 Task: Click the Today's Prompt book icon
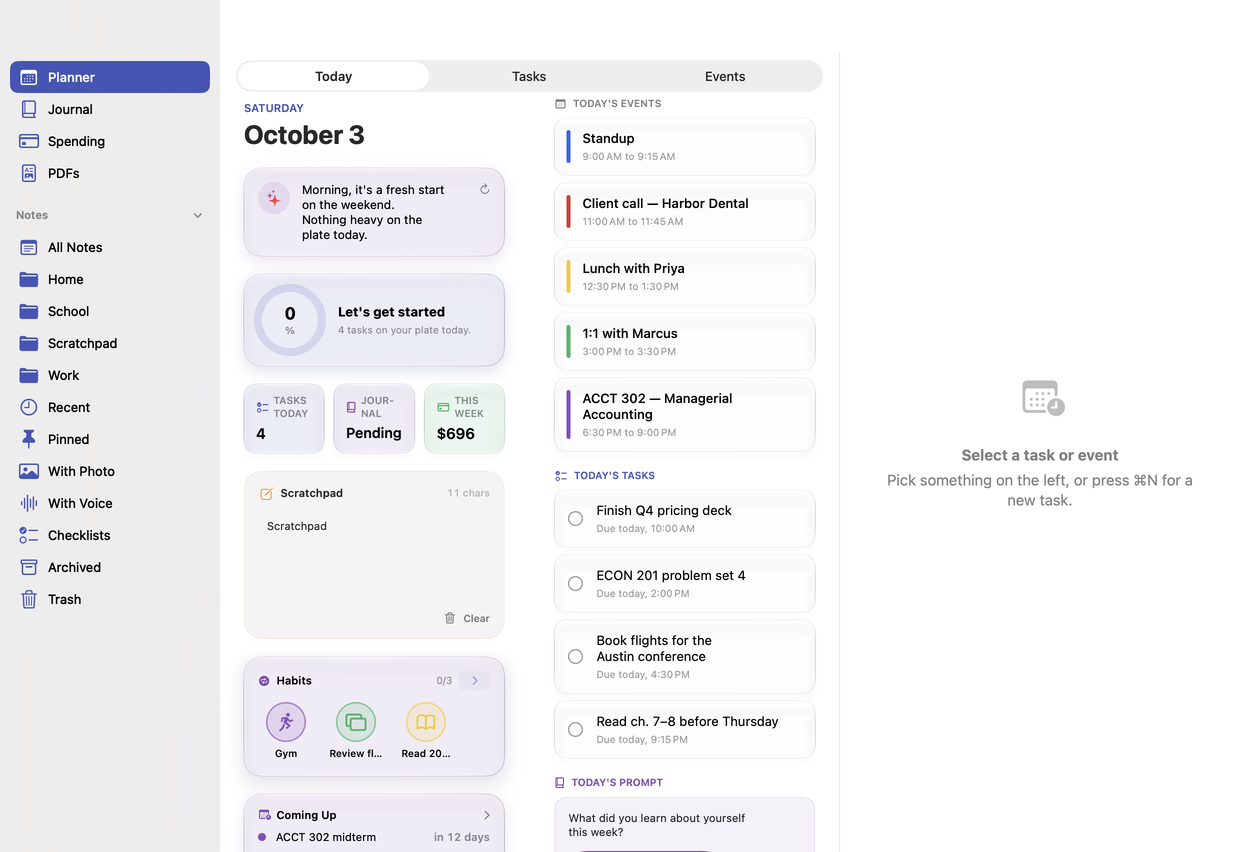tap(560, 782)
